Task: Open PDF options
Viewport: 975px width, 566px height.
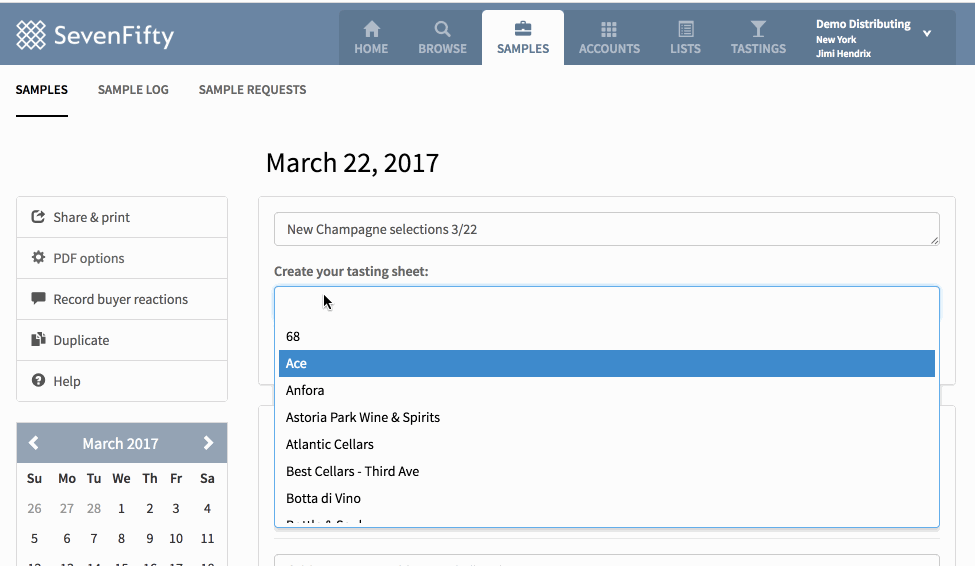Action: coord(122,258)
